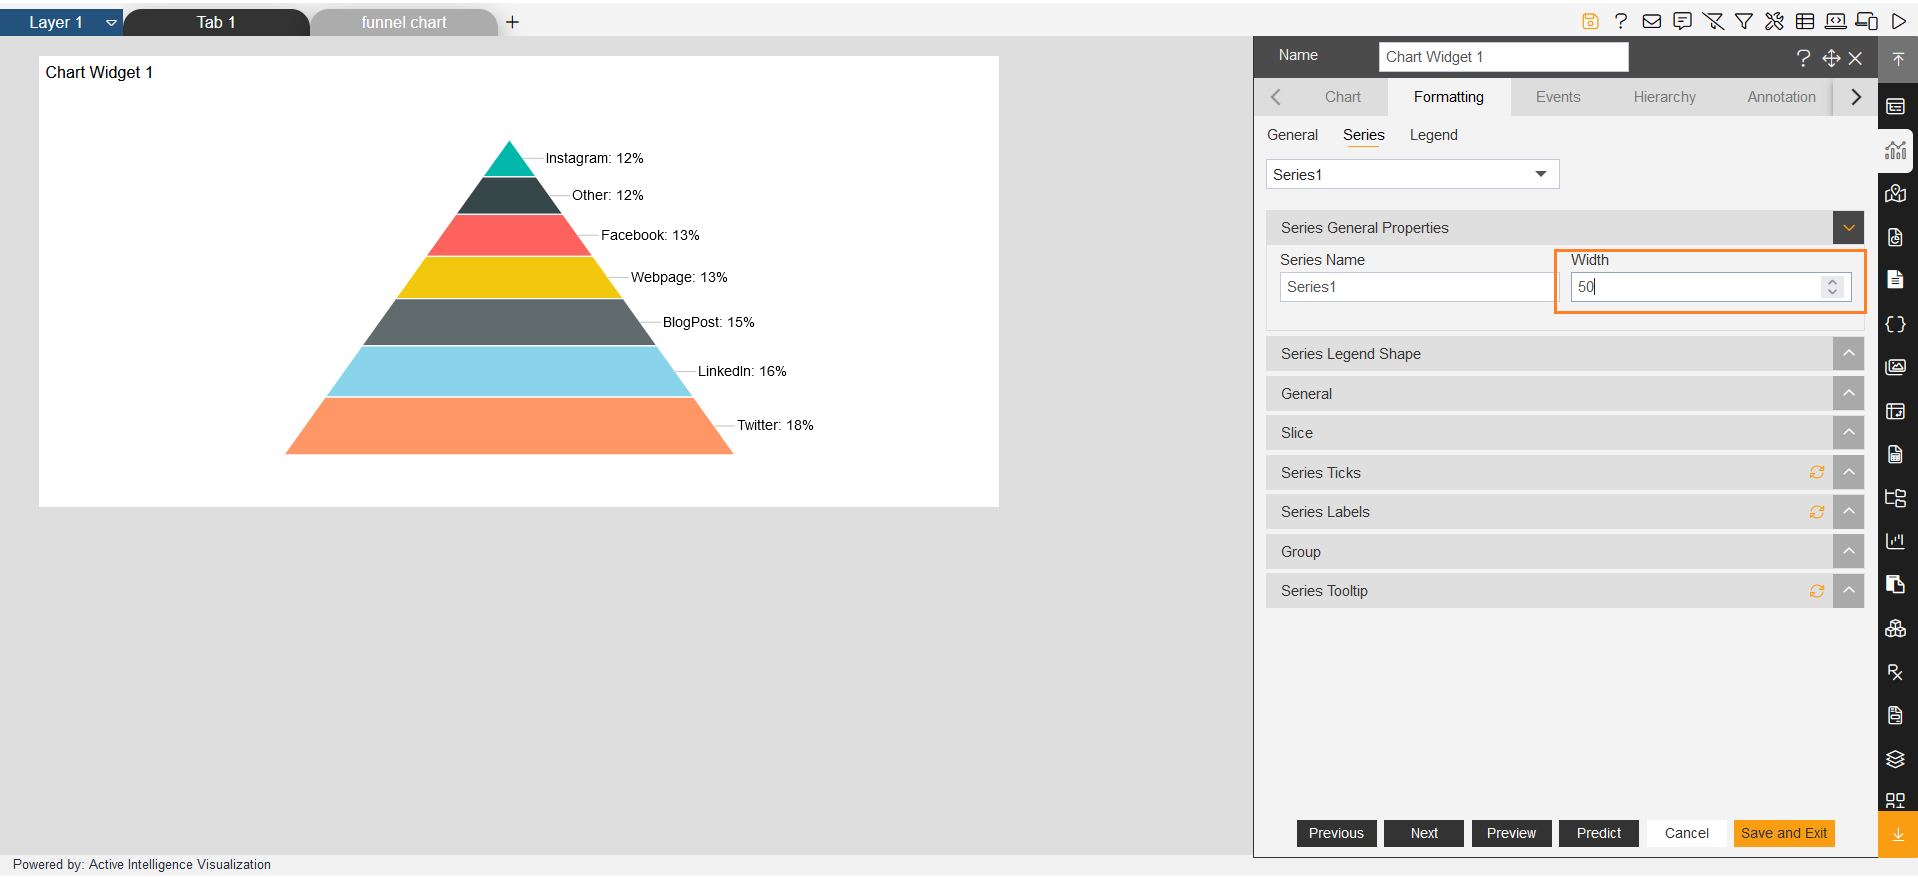Click the orange download arrow in the sidebar
The image size is (1918, 877).
pyautogui.click(x=1898, y=834)
